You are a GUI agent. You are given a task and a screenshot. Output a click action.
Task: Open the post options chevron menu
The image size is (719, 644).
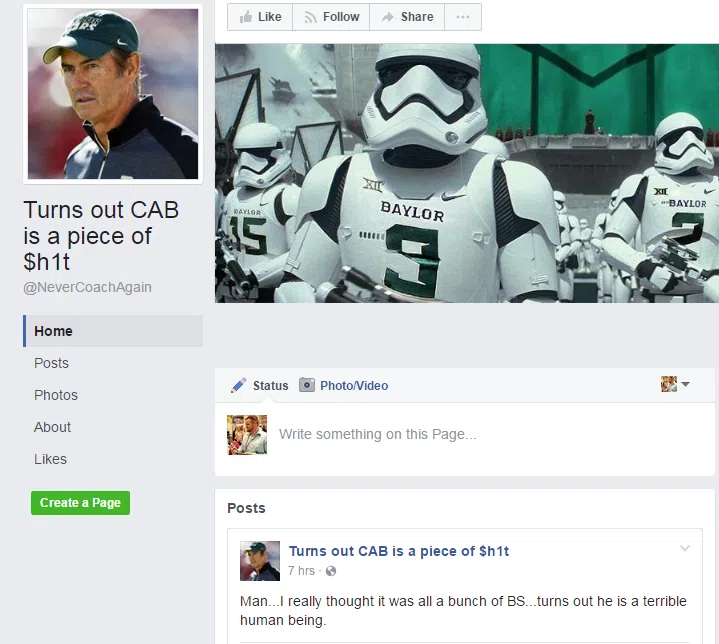685,548
